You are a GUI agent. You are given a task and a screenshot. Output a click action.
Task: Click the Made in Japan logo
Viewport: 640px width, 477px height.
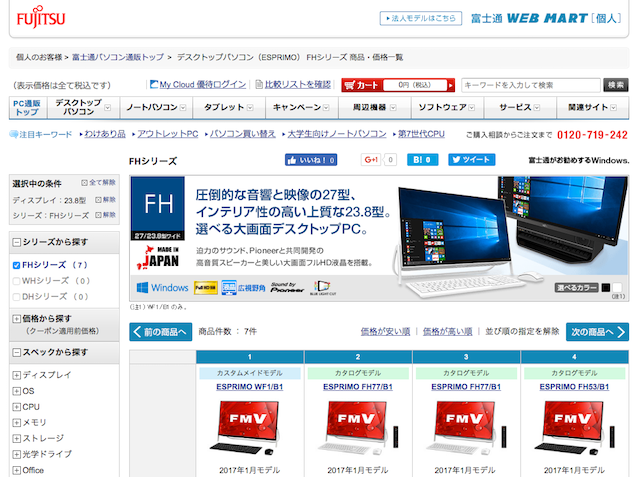158,257
